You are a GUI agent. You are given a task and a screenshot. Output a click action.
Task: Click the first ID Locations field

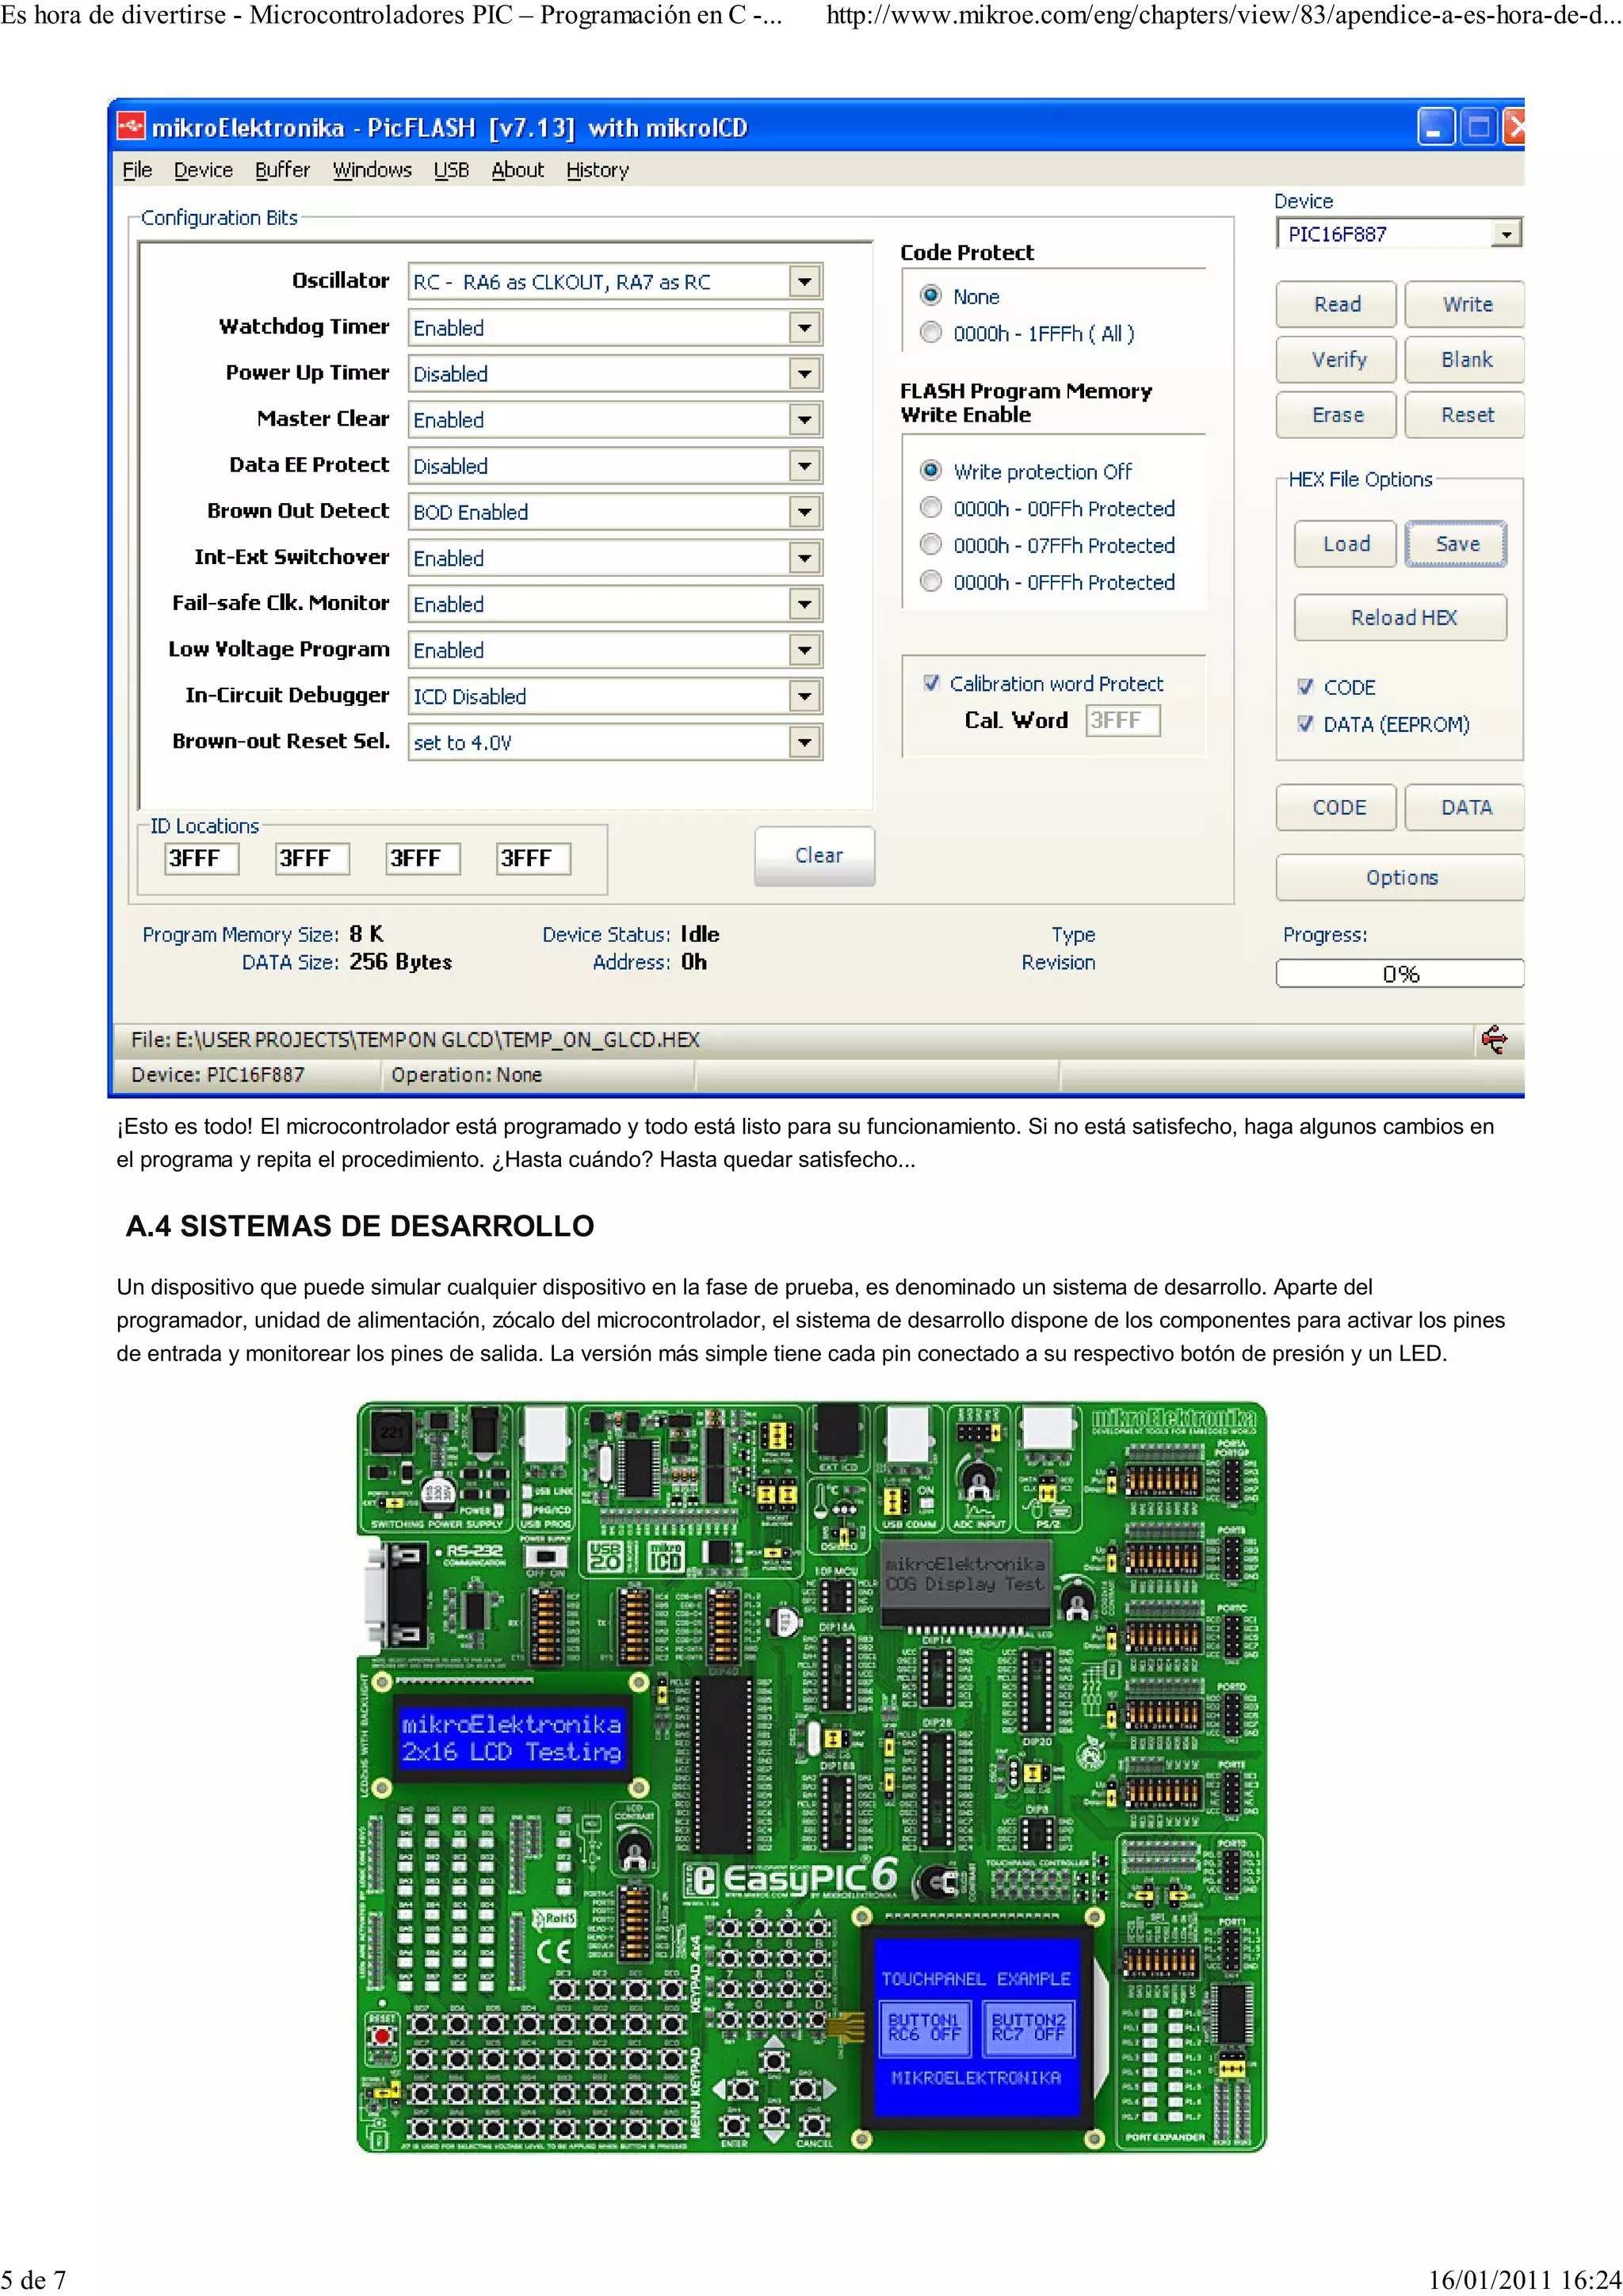click(x=202, y=859)
